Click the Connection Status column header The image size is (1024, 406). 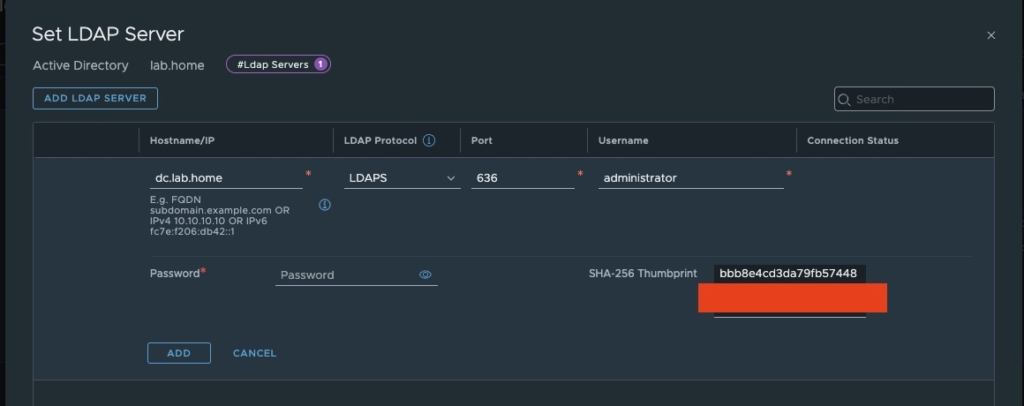(x=852, y=141)
